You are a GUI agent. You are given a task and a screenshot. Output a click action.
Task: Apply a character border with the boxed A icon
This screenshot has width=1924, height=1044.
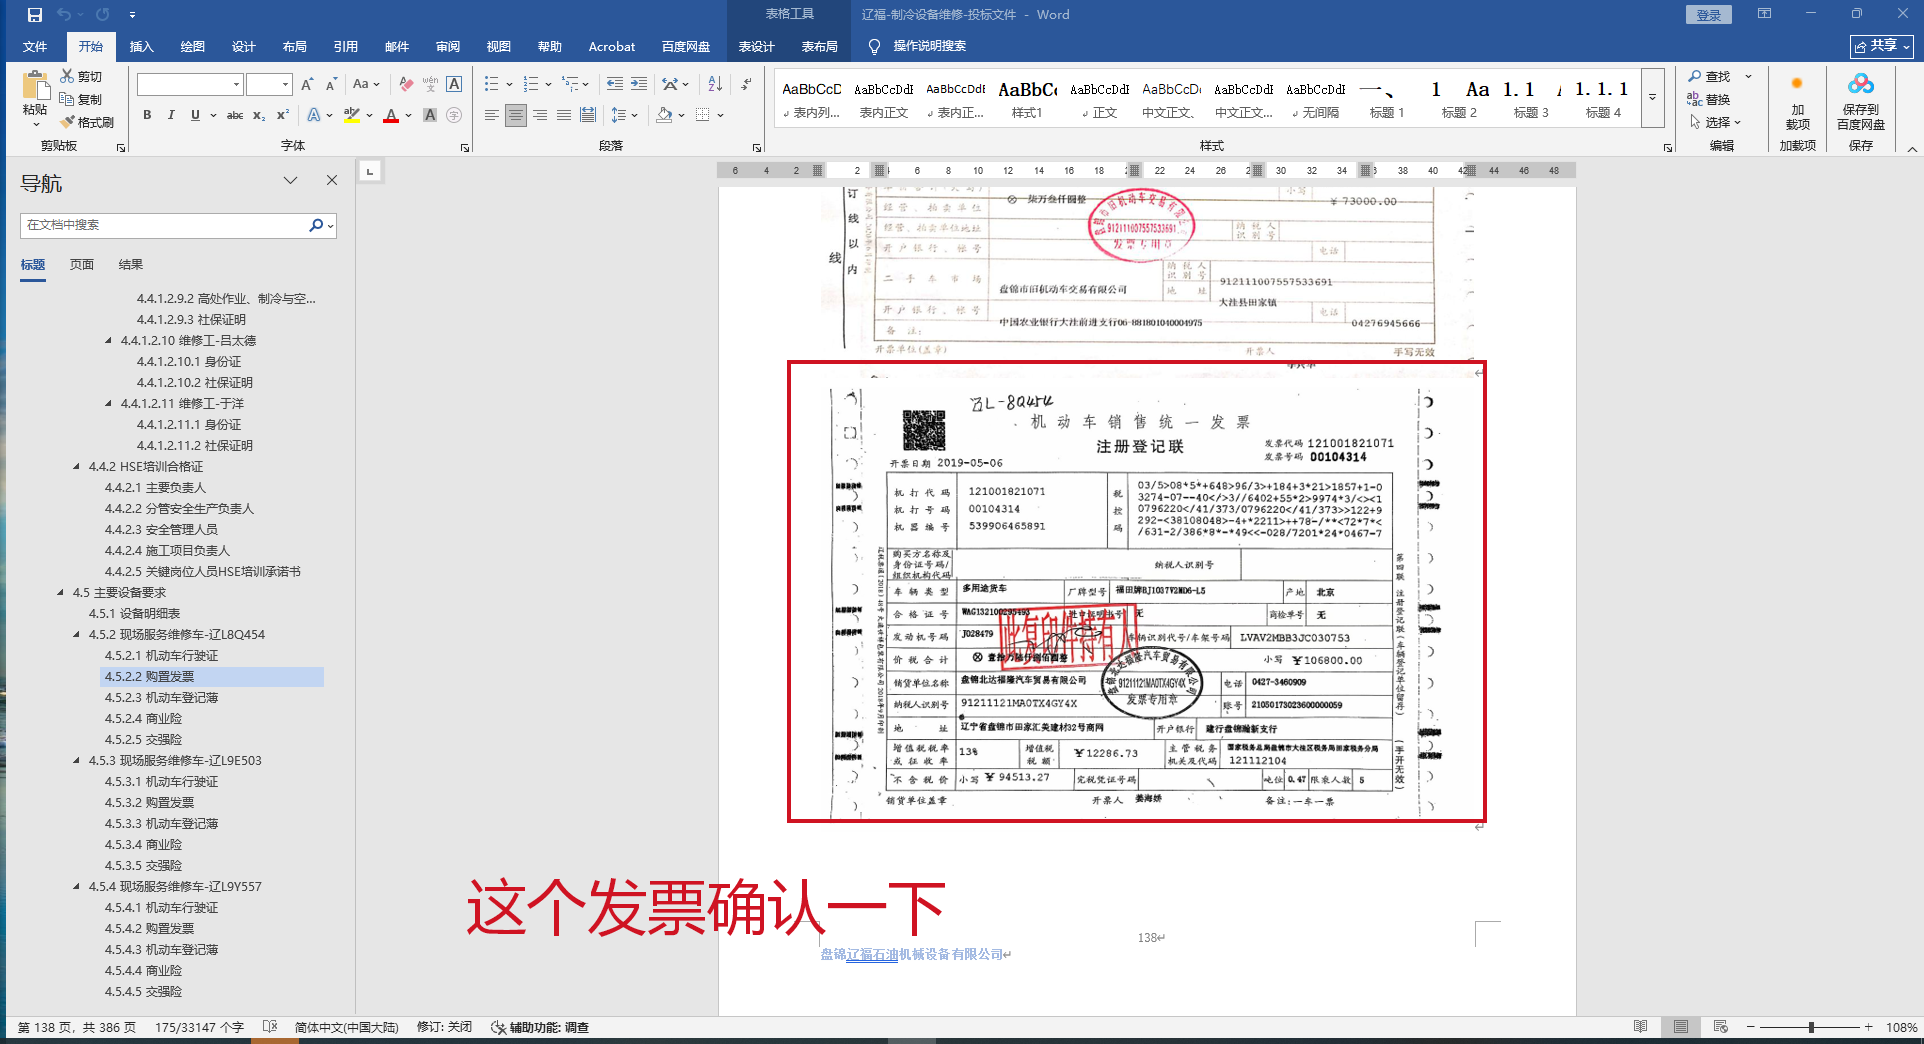pos(454,84)
